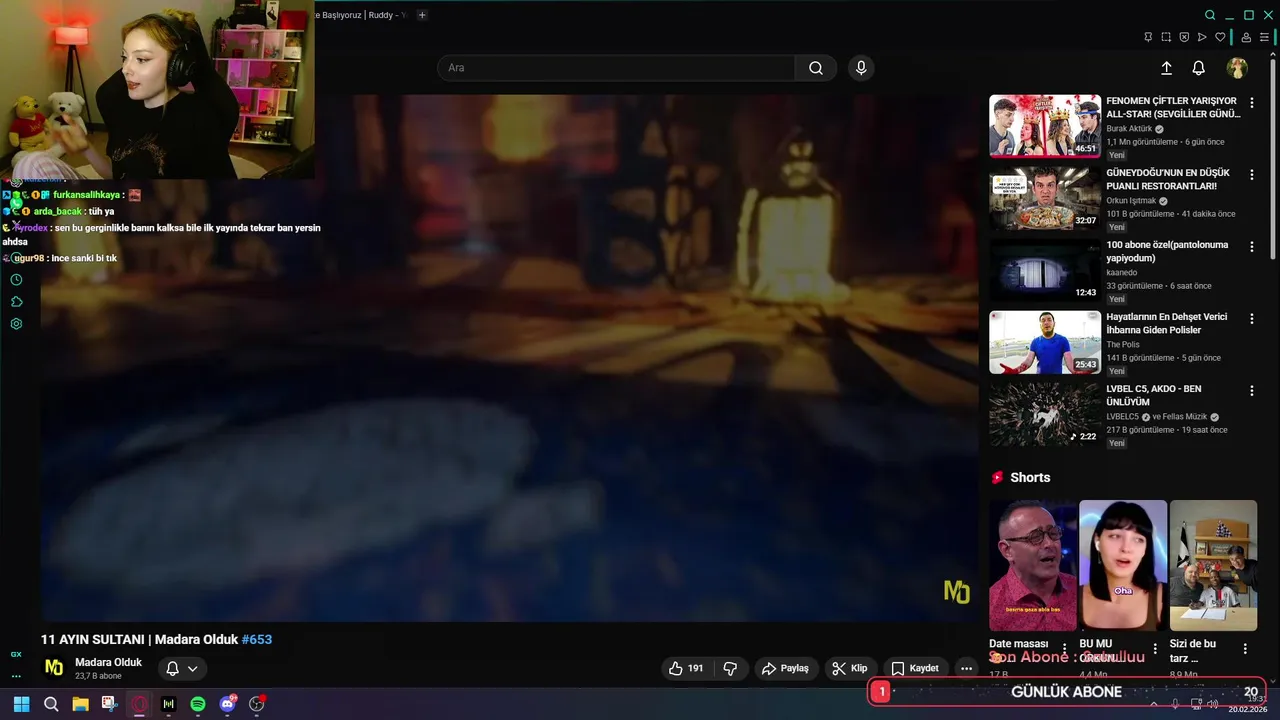Open the Opera flow send icon

[1202, 37]
